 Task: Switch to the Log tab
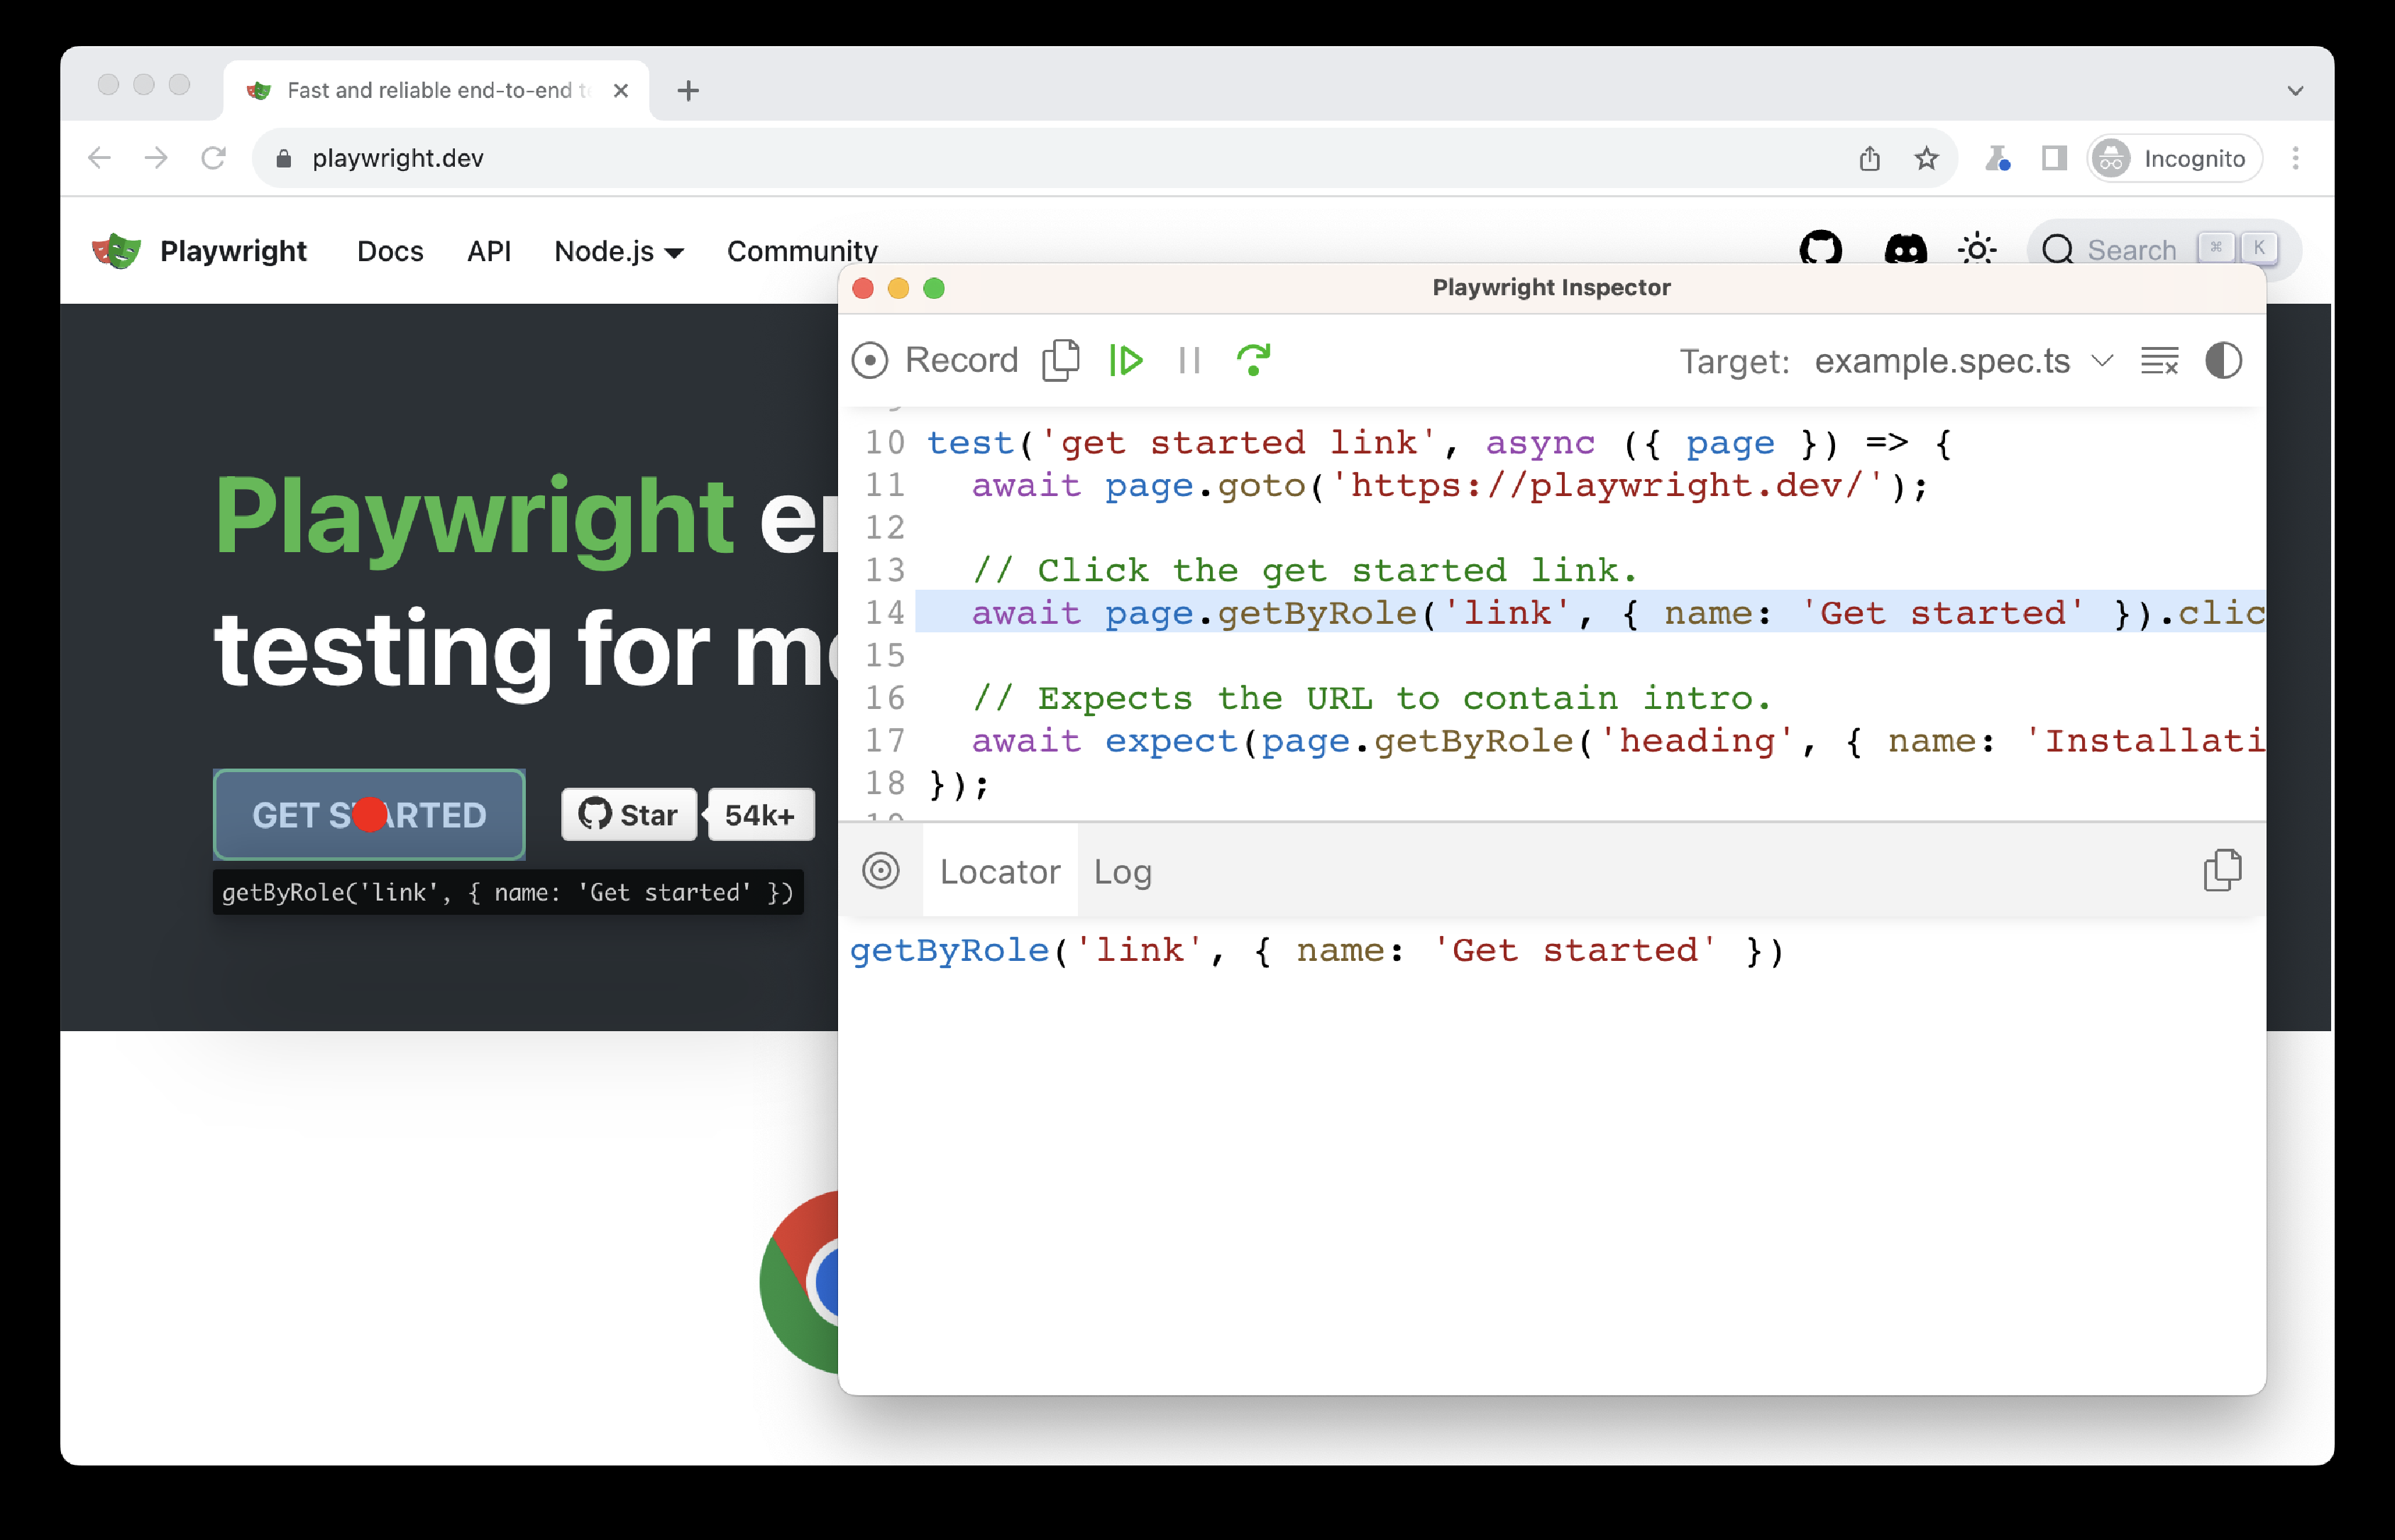[1122, 871]
